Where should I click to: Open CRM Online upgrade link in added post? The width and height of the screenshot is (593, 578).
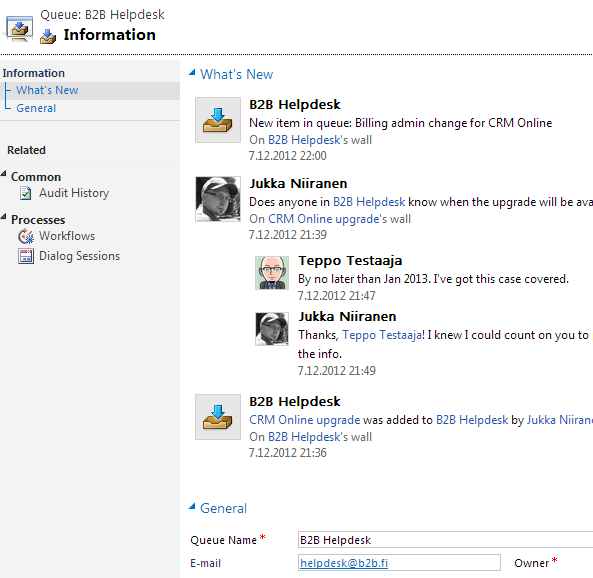pos(304,420)
